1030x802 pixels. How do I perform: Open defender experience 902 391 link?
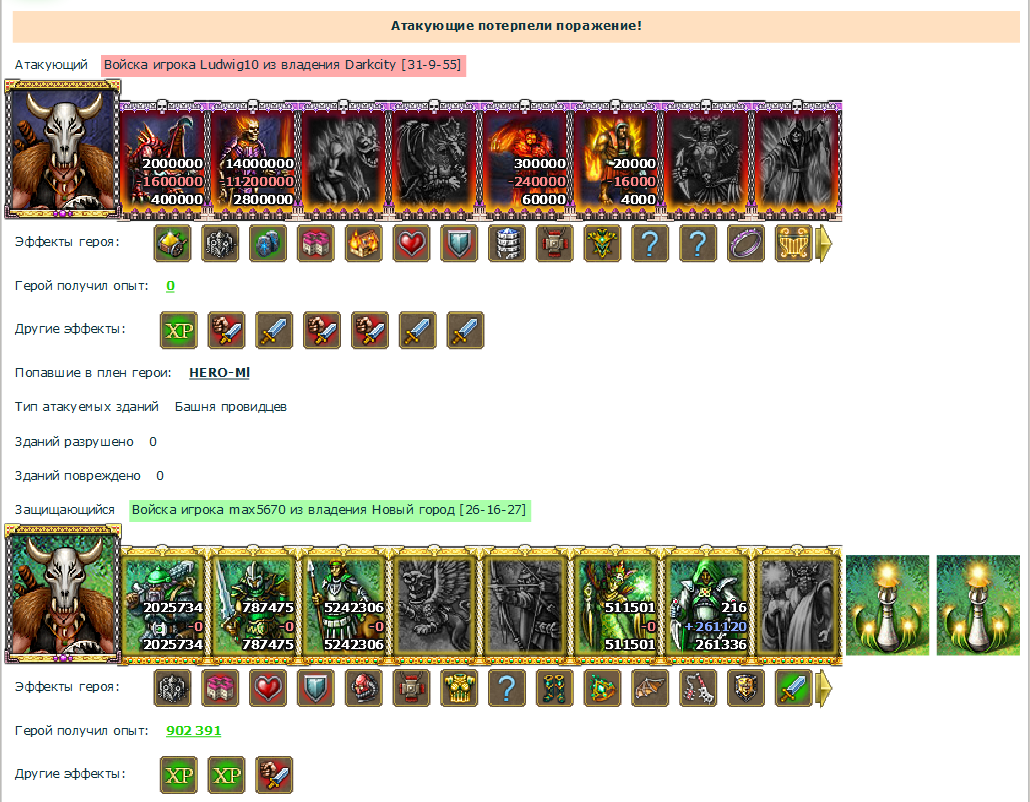pos(194,730)
